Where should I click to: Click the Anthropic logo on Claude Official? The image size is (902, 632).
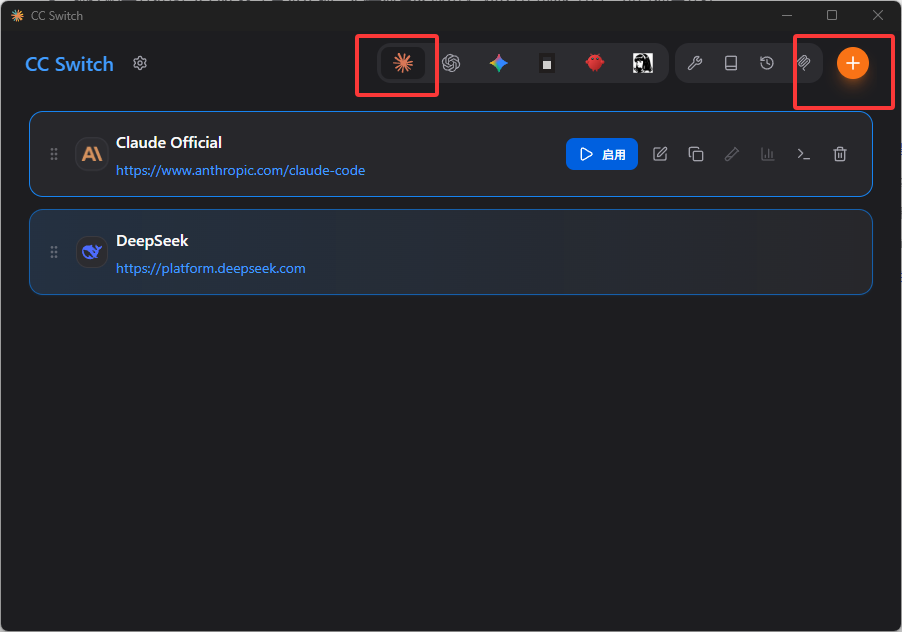[92, 154]
